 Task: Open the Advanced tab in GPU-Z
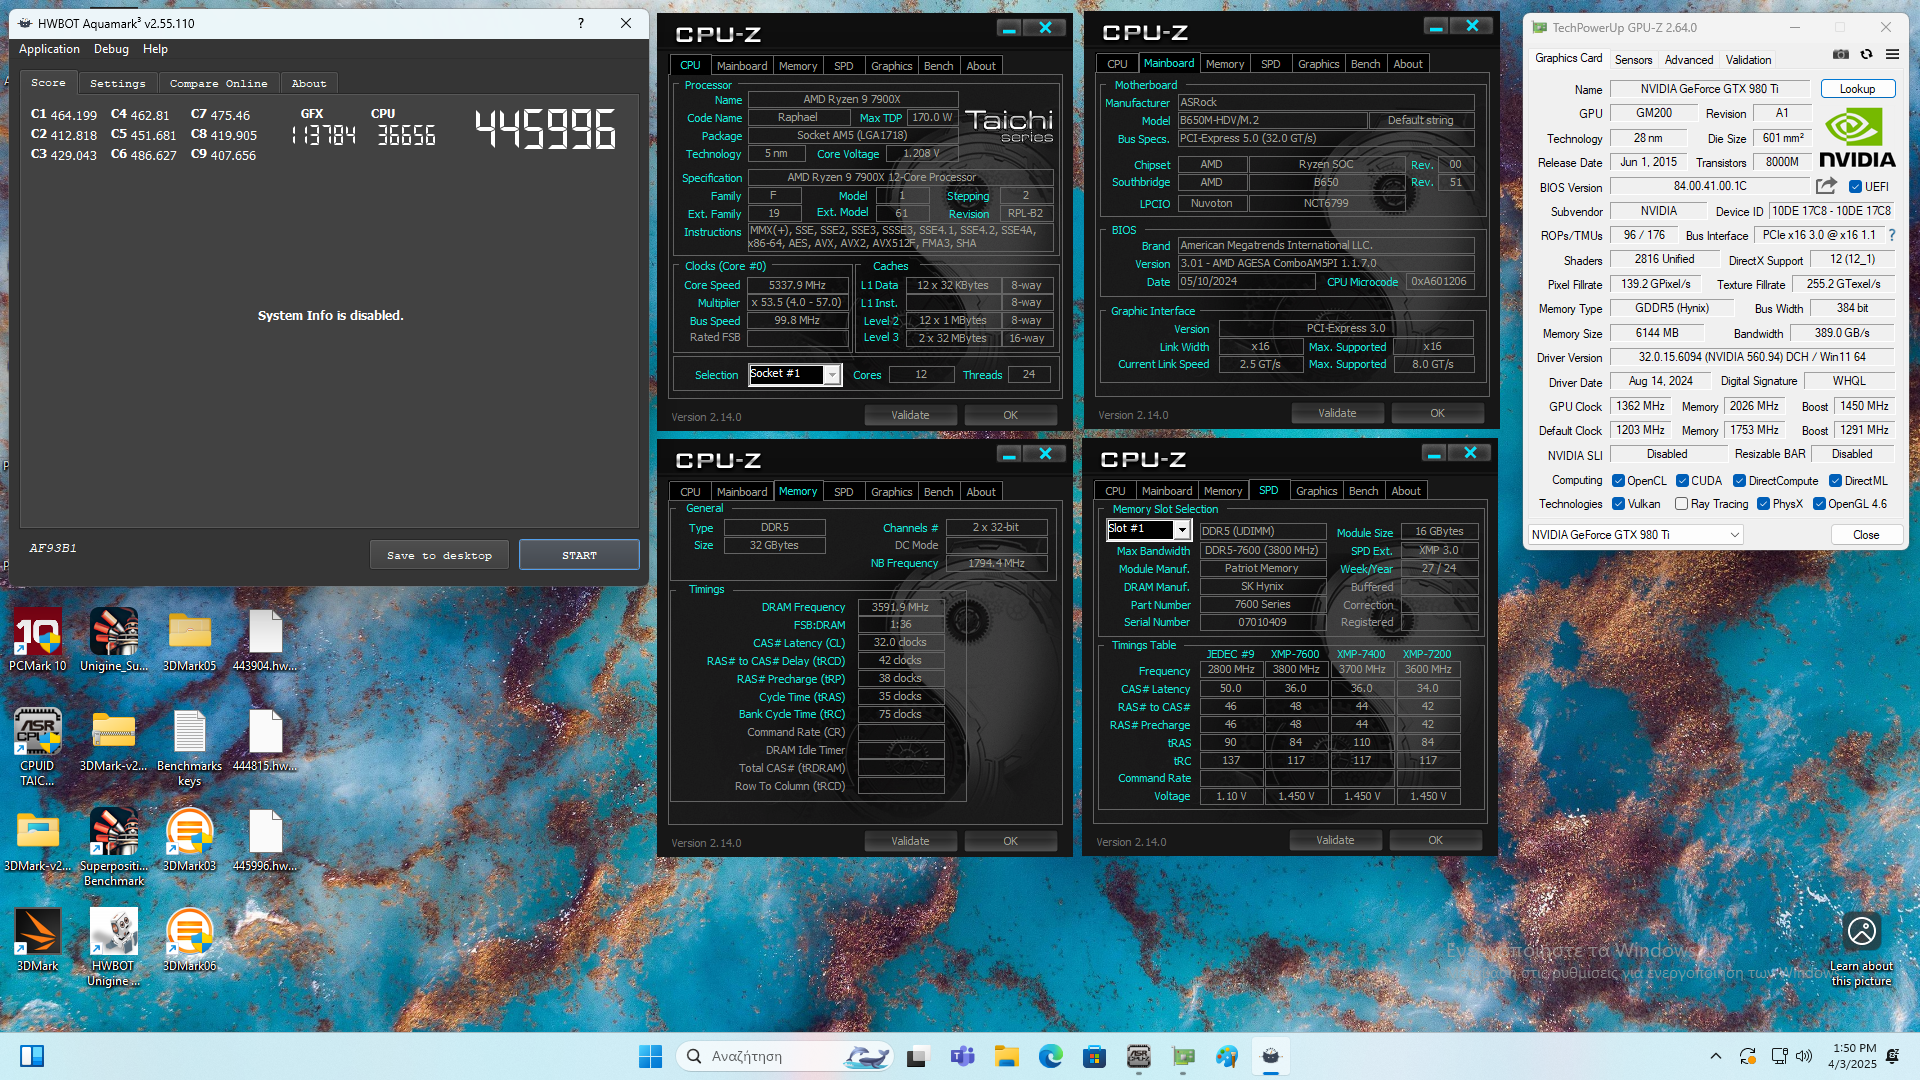pos(1689,60)
